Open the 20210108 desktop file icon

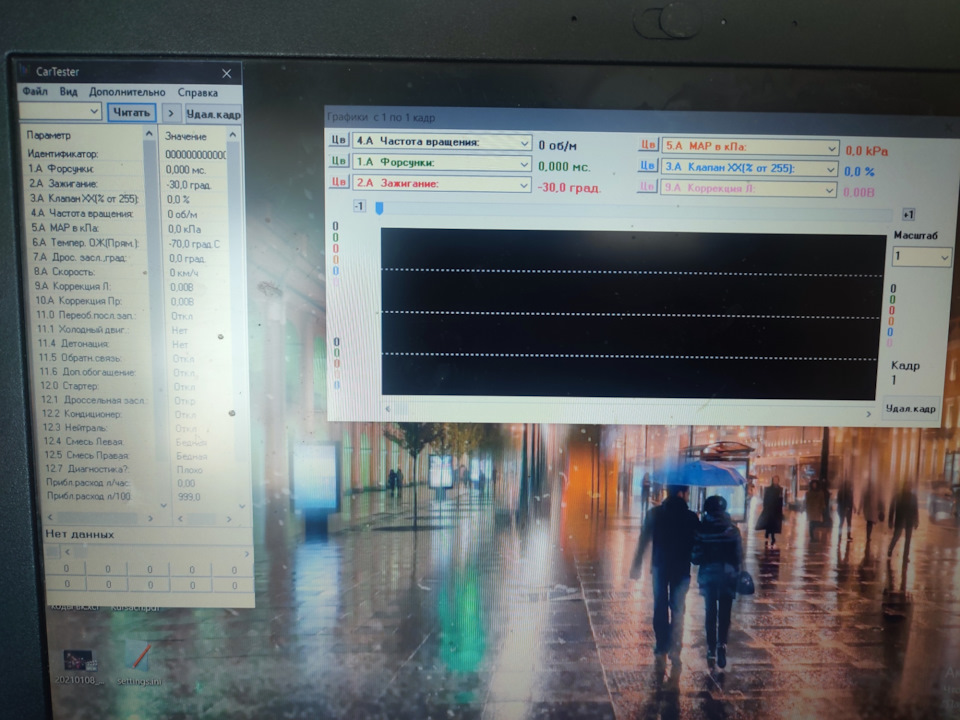point(80,666)
